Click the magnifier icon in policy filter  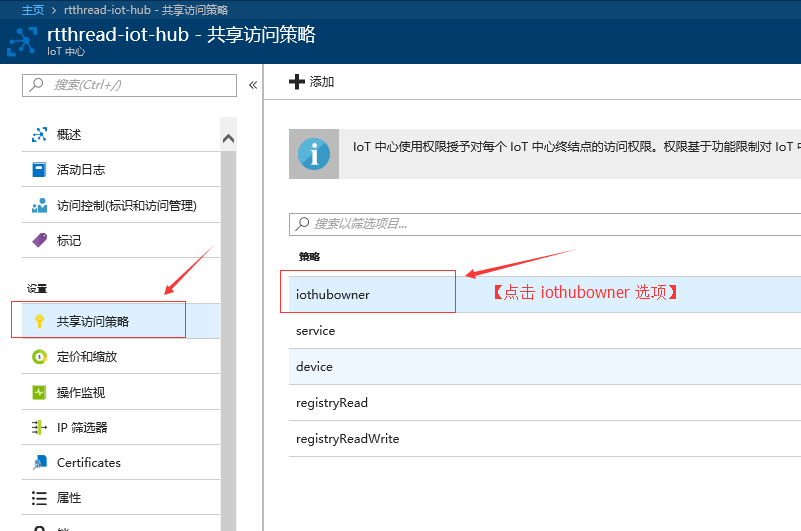point(302,223)
